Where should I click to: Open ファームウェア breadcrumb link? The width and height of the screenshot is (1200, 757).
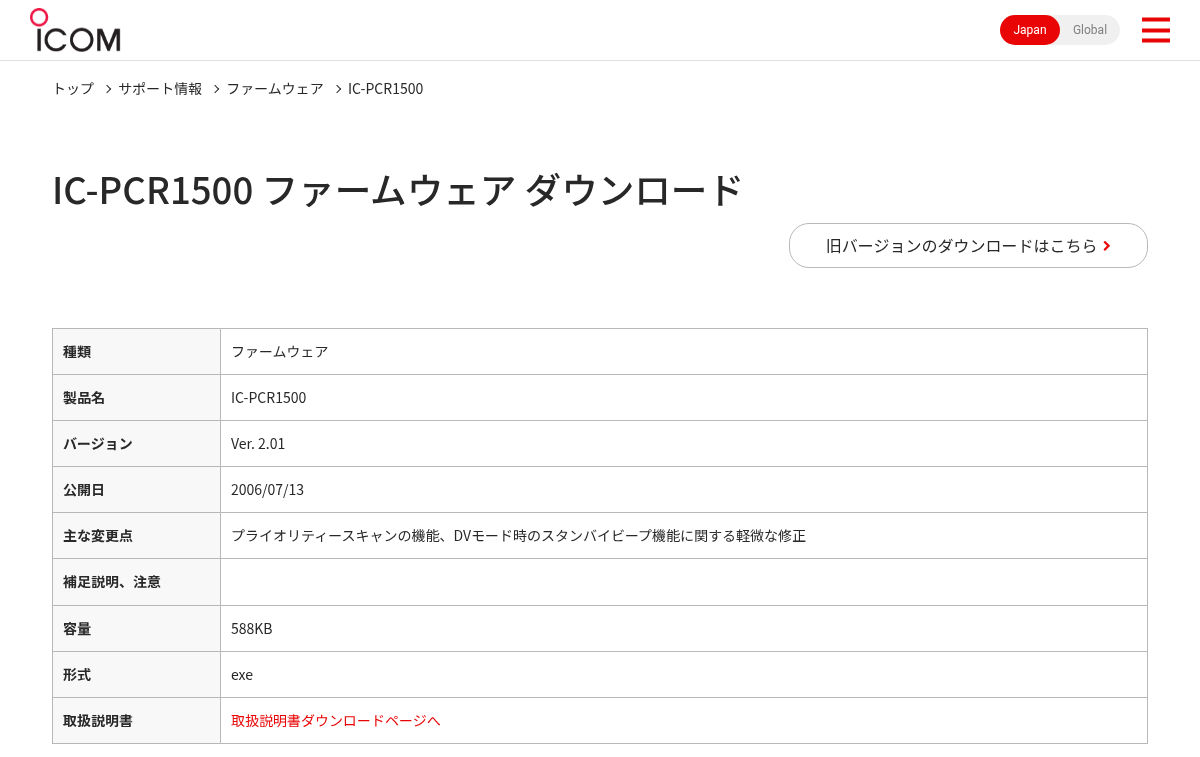pos(275,89)
